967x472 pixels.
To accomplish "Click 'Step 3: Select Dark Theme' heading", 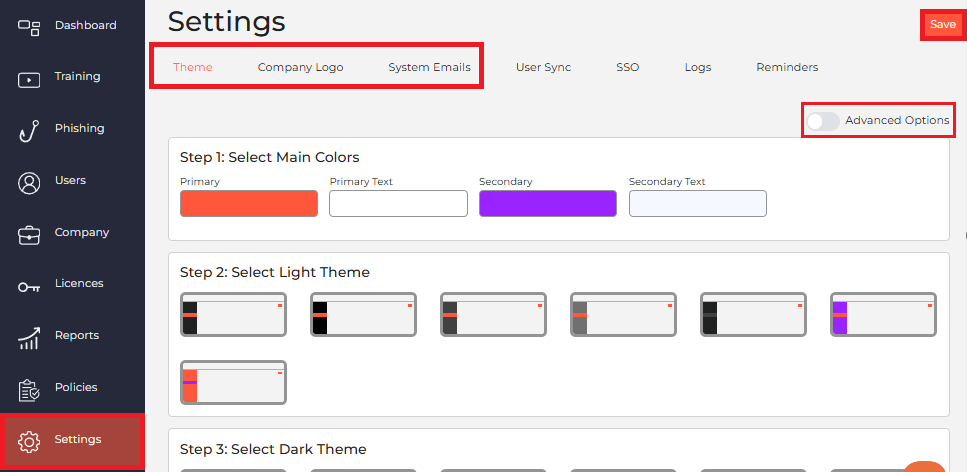I will coord(273,449).
